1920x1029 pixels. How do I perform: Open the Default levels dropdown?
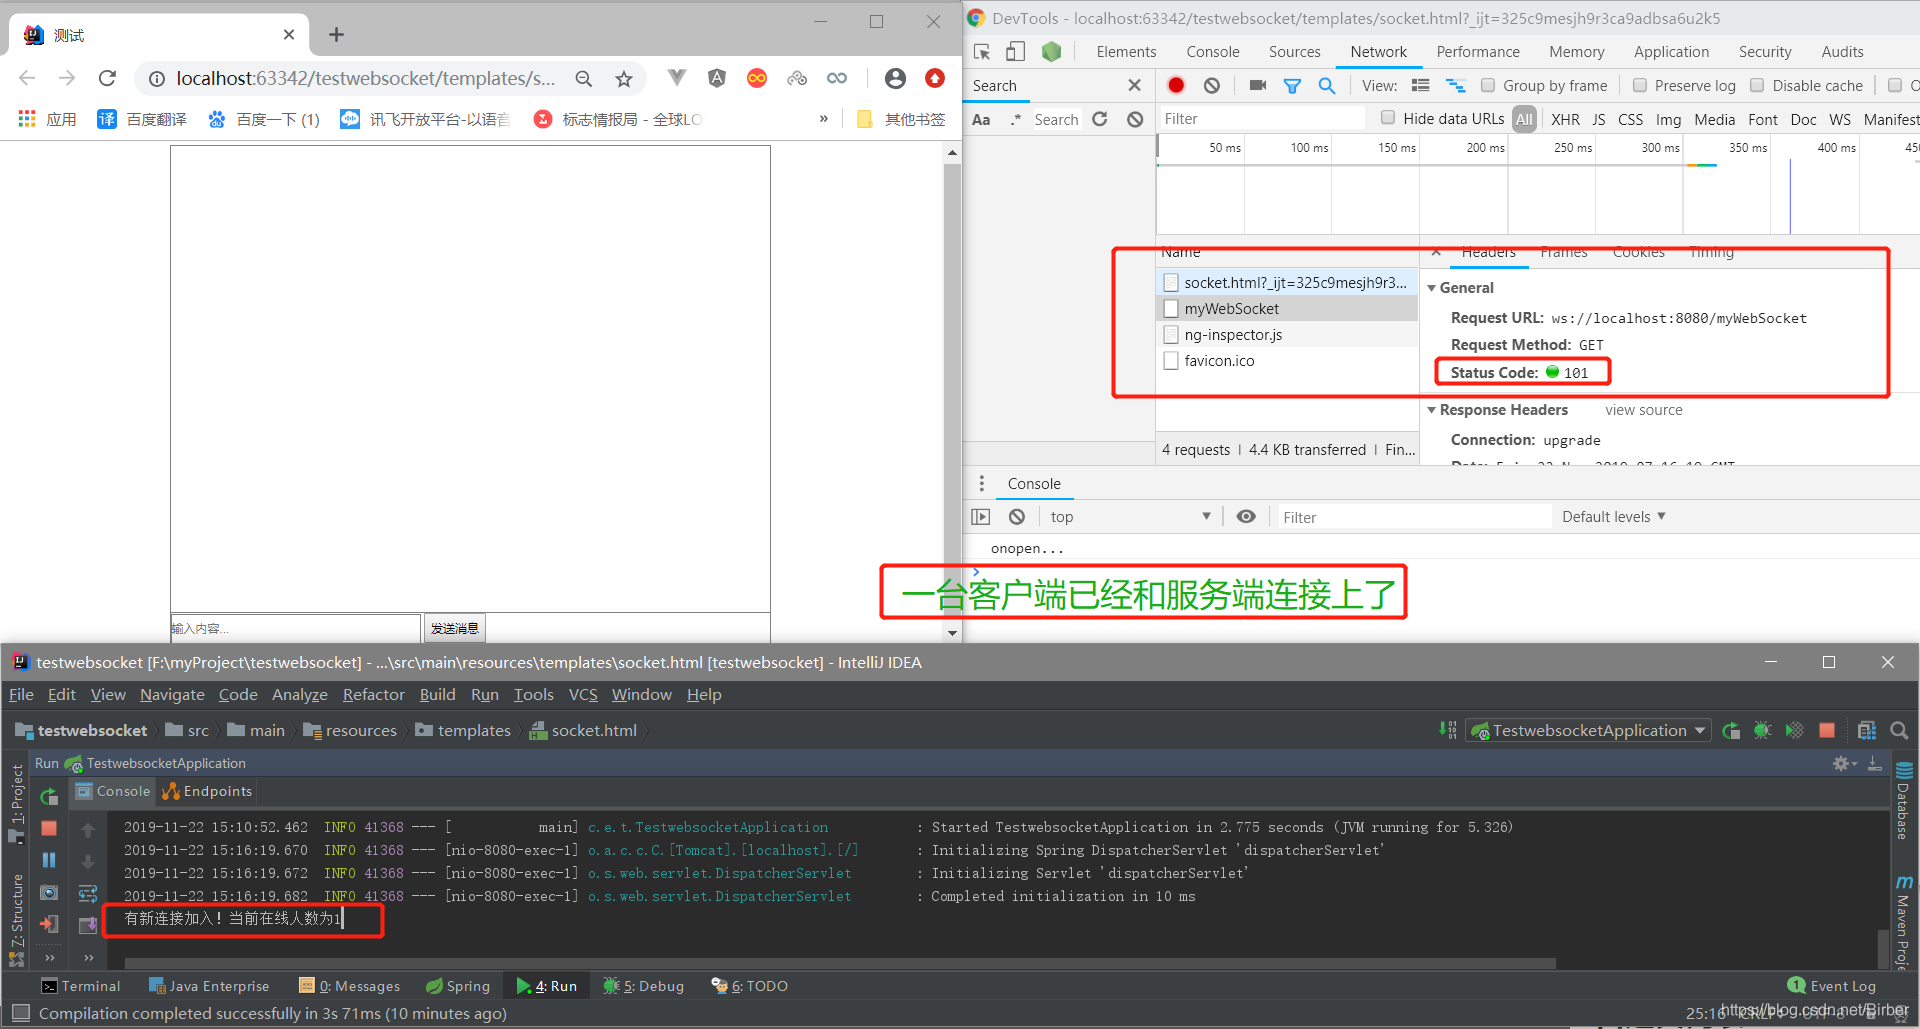click(x=1613, y=516)
